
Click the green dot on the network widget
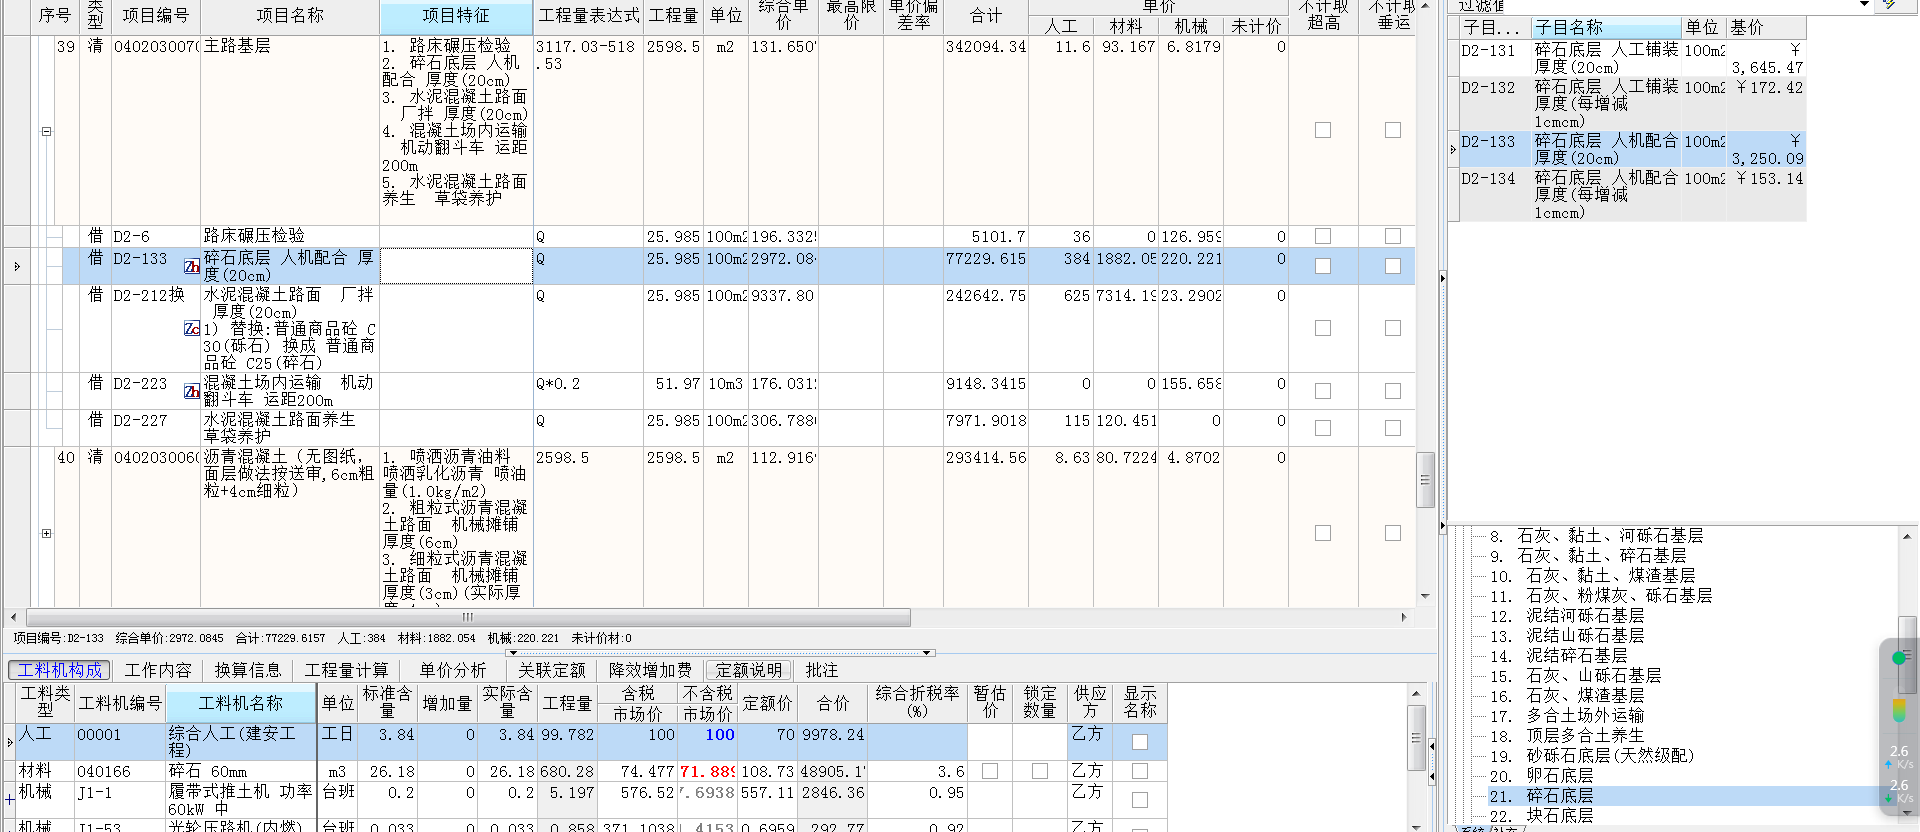click(x=1899, y=658)
